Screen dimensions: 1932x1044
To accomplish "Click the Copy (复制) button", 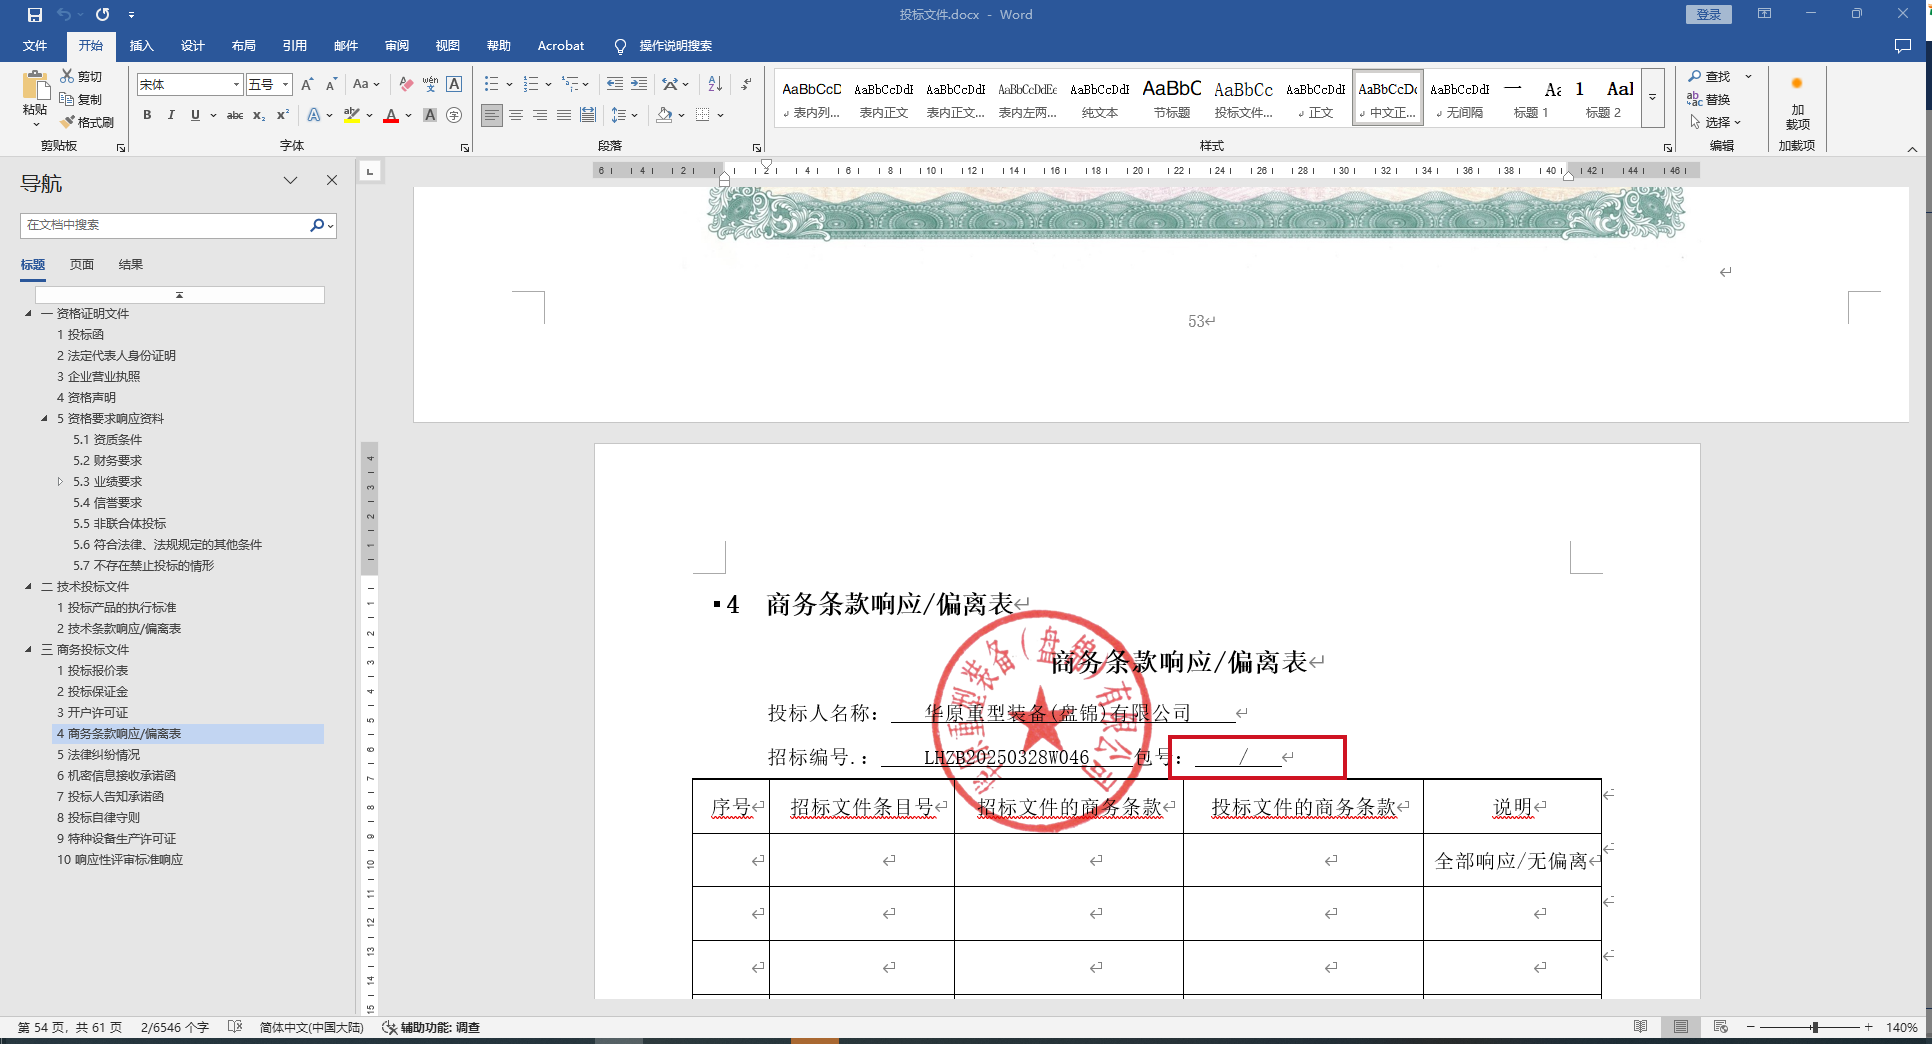I will click(81, 99).
